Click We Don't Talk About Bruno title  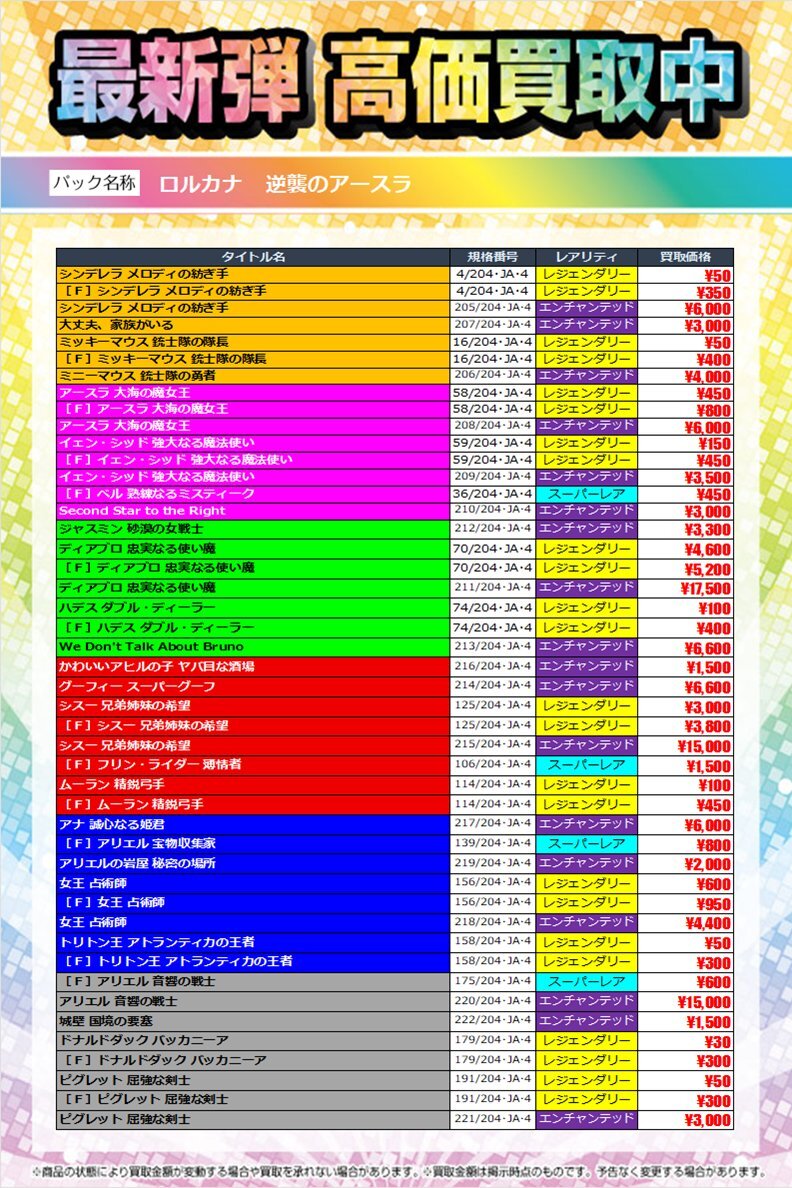[253, 647]
